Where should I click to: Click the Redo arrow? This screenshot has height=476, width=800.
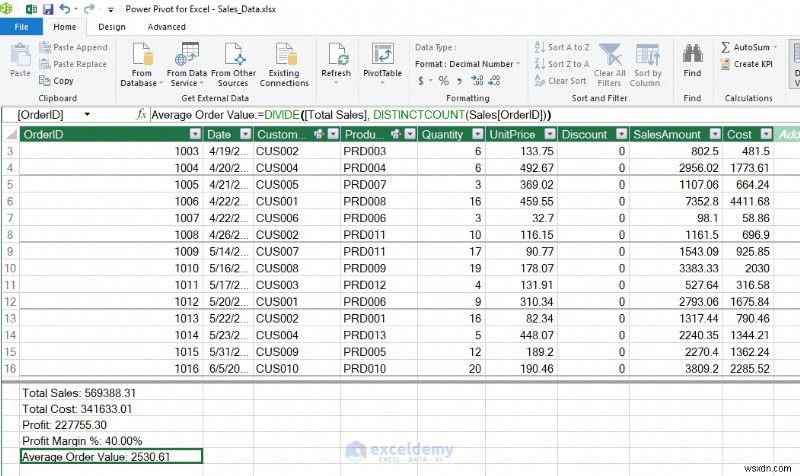tap(89, 9)
